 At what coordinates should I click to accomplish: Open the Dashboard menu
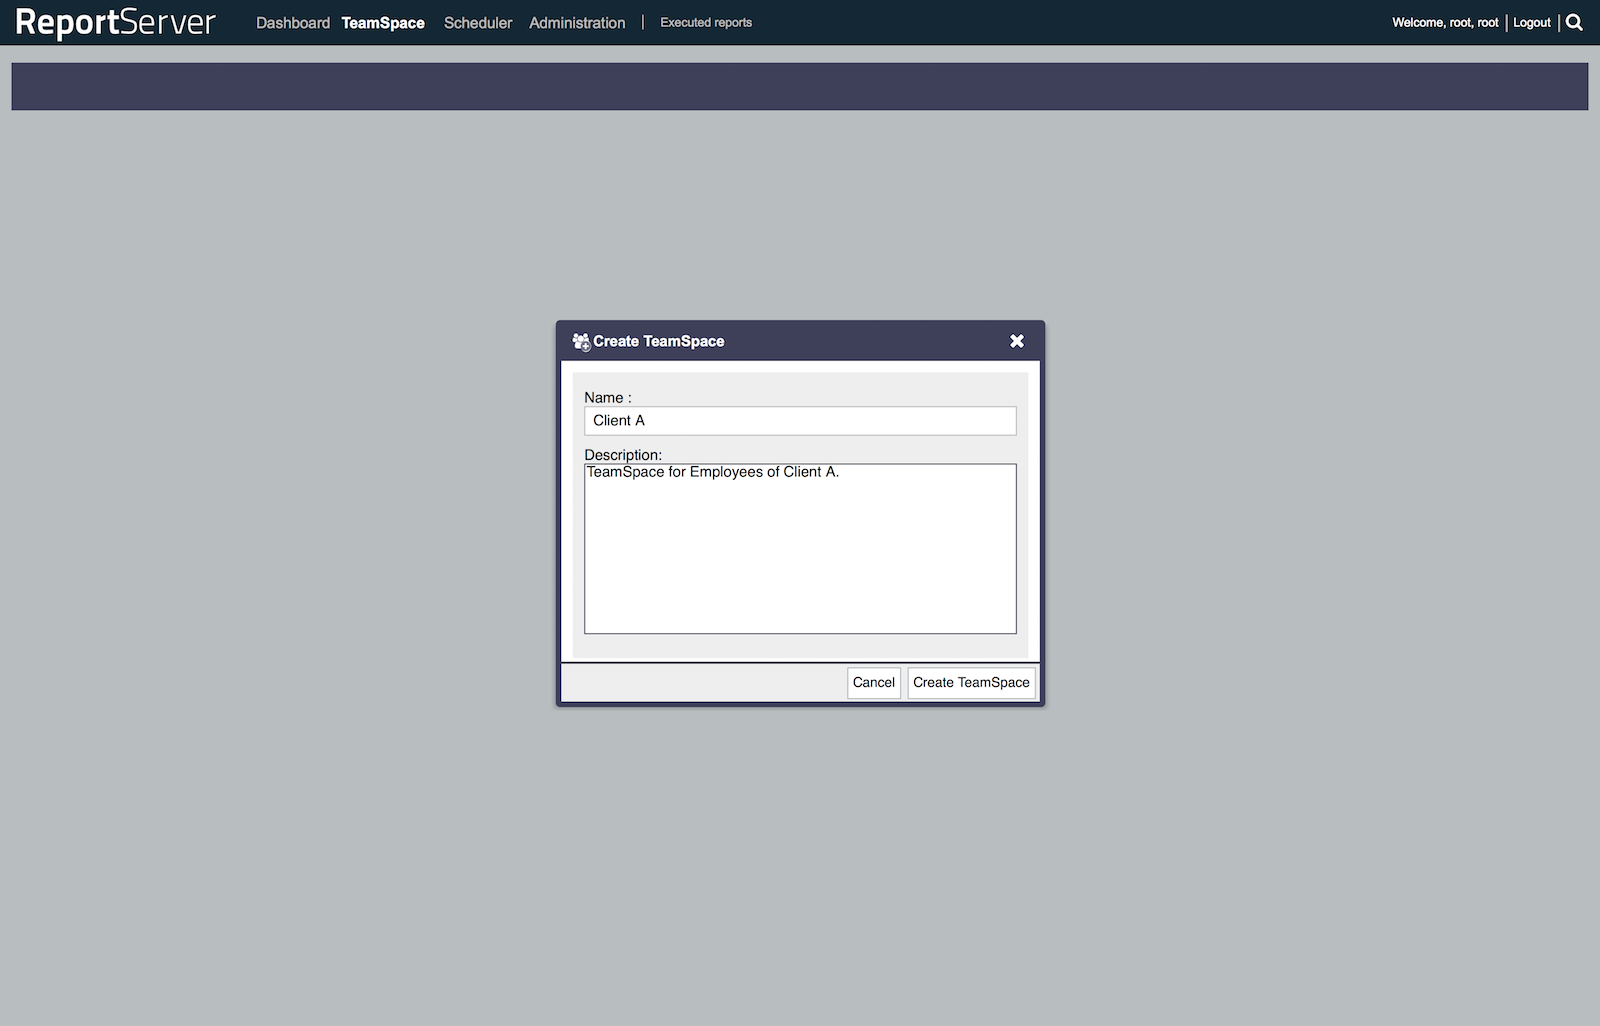coord(293,22)
